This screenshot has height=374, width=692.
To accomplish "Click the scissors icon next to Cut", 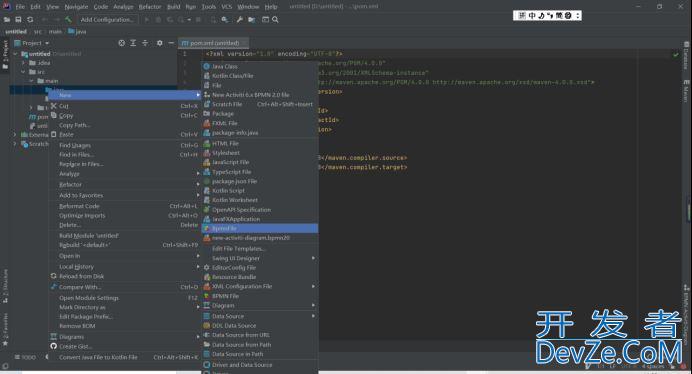I will click(53, 106).
